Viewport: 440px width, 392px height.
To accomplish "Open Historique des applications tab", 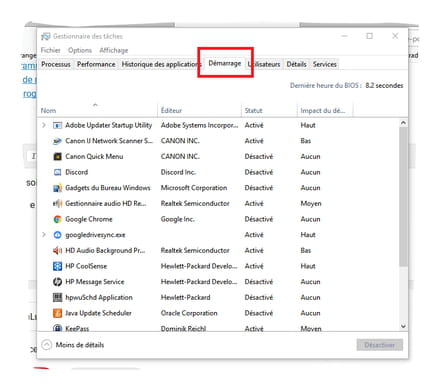I will 161,64.
